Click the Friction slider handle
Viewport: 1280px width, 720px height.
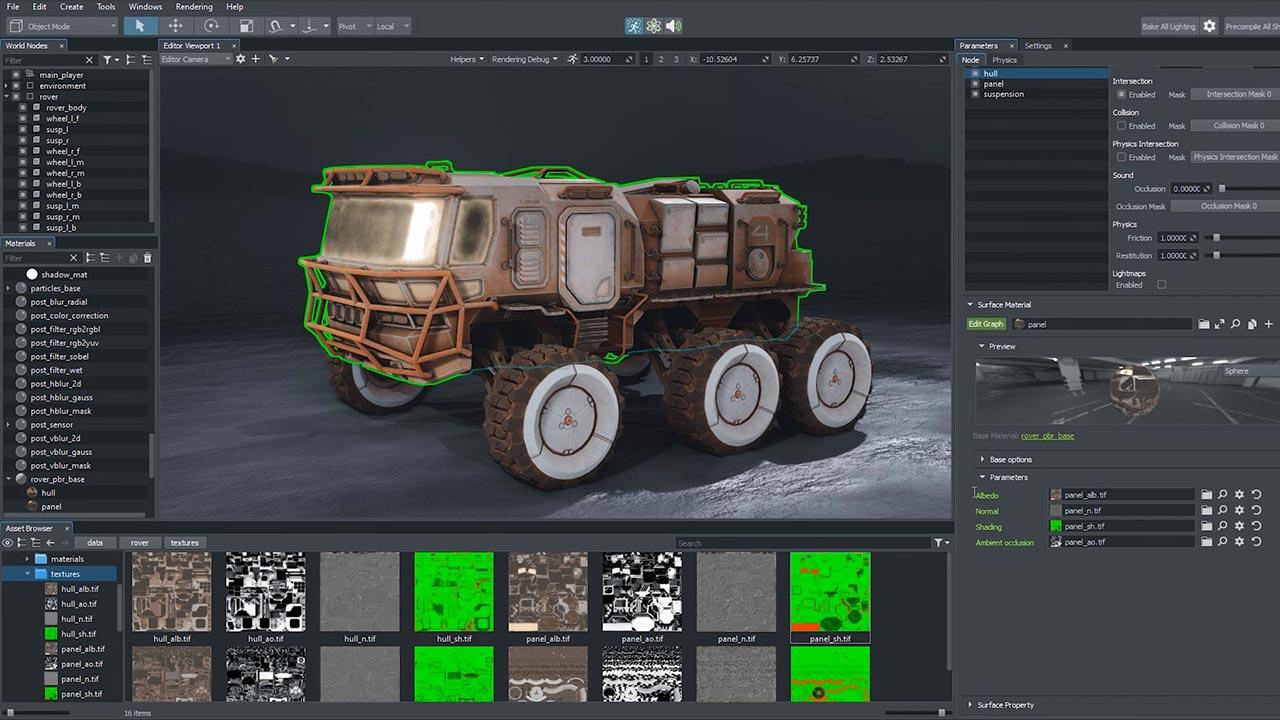1216,238
